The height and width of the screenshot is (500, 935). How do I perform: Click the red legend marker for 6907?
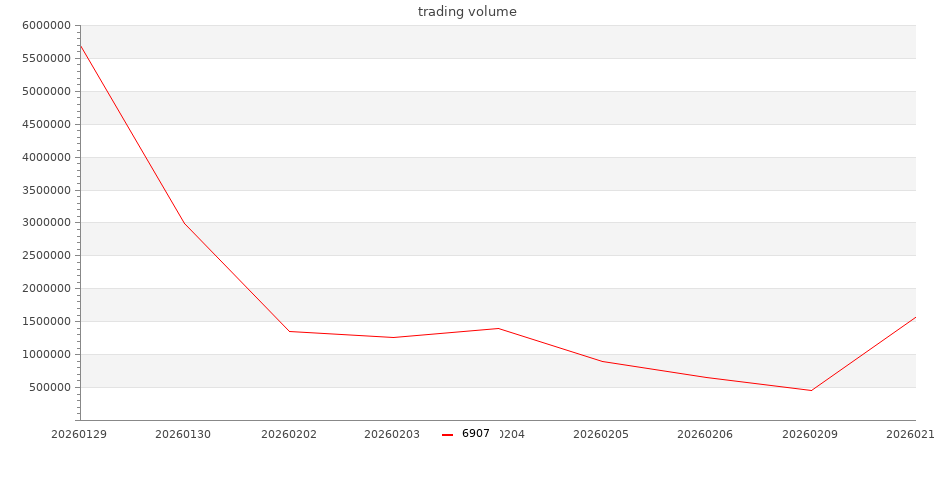448,435
